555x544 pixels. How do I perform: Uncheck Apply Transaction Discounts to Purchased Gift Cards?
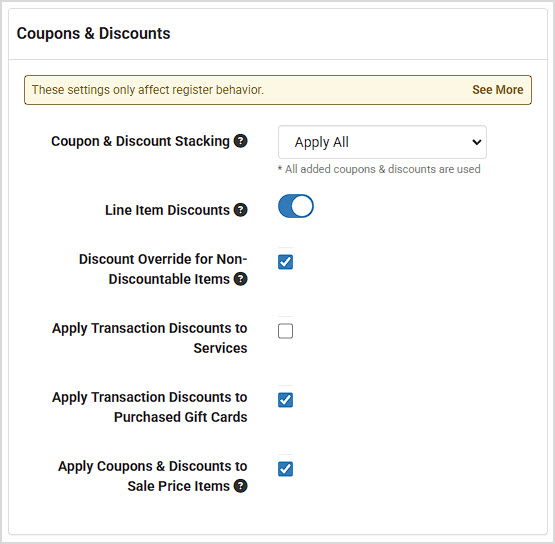(285, 400)
